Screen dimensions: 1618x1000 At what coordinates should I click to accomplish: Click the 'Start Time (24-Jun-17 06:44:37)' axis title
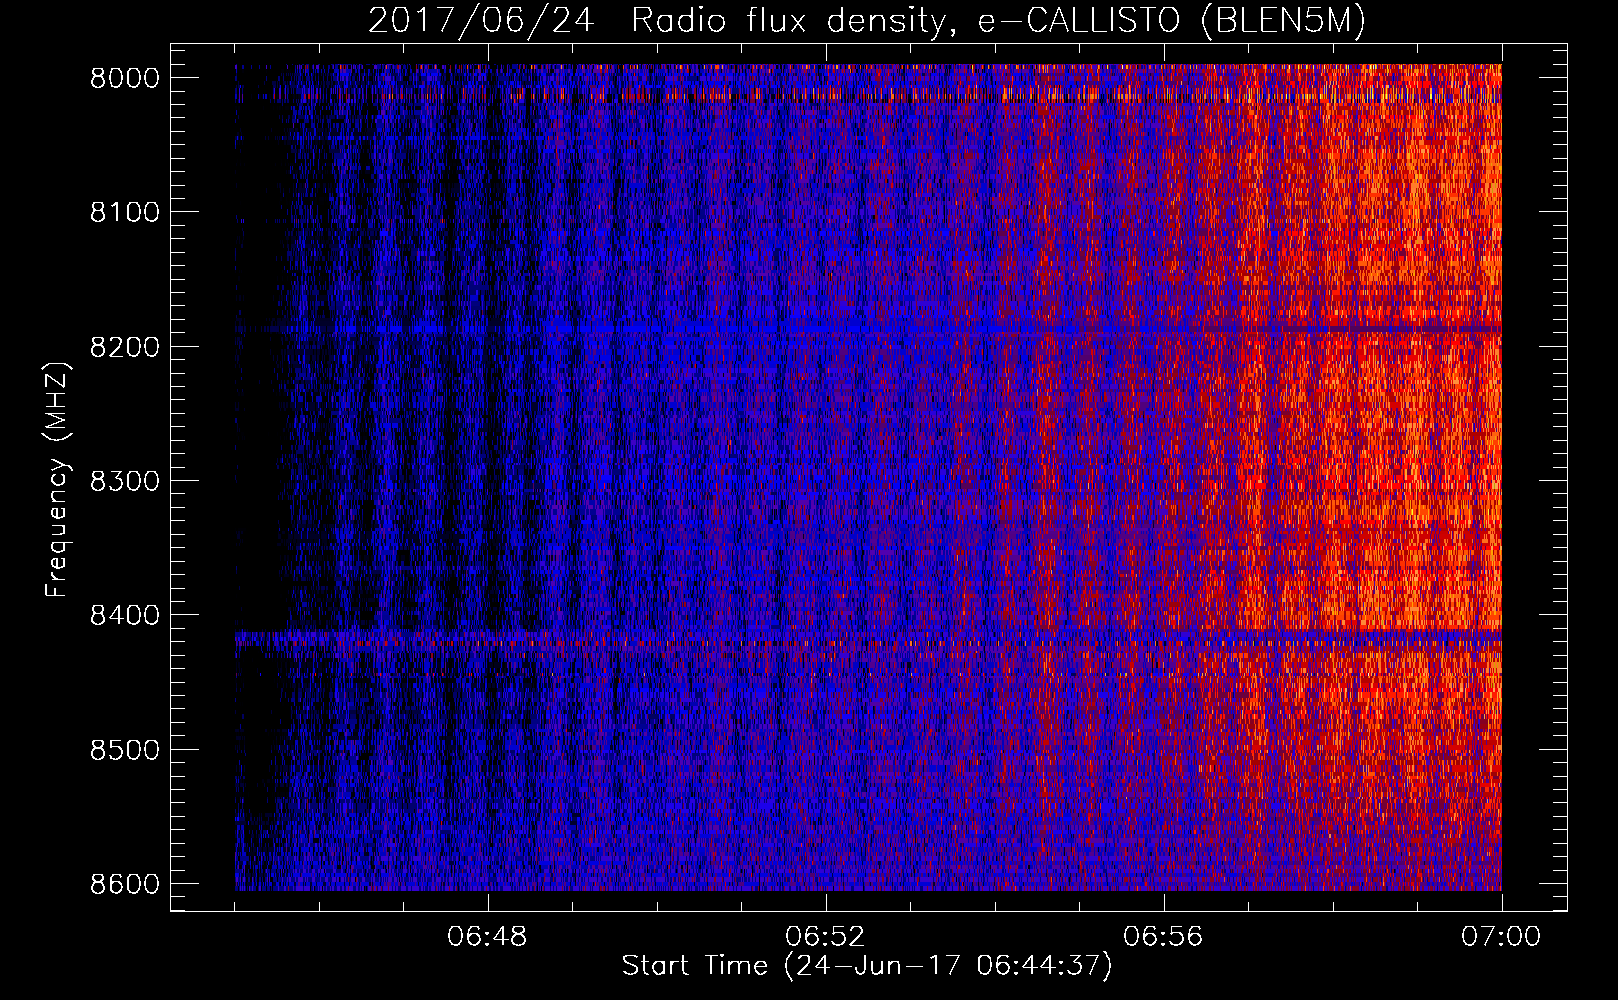point(867,966)
